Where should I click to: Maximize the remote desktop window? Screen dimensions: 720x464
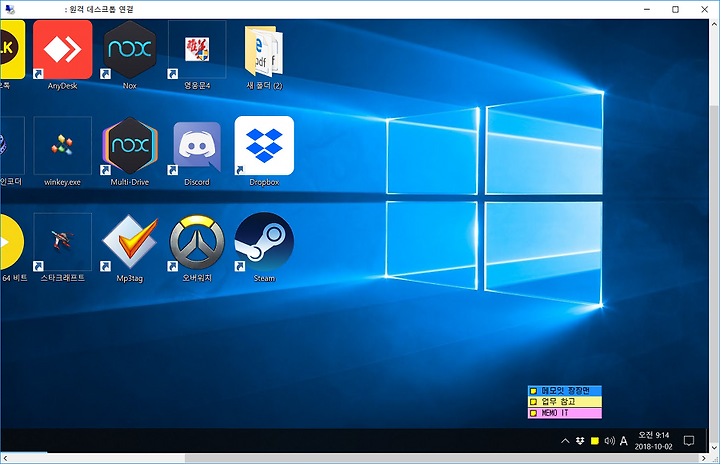(x=675, y=9)
